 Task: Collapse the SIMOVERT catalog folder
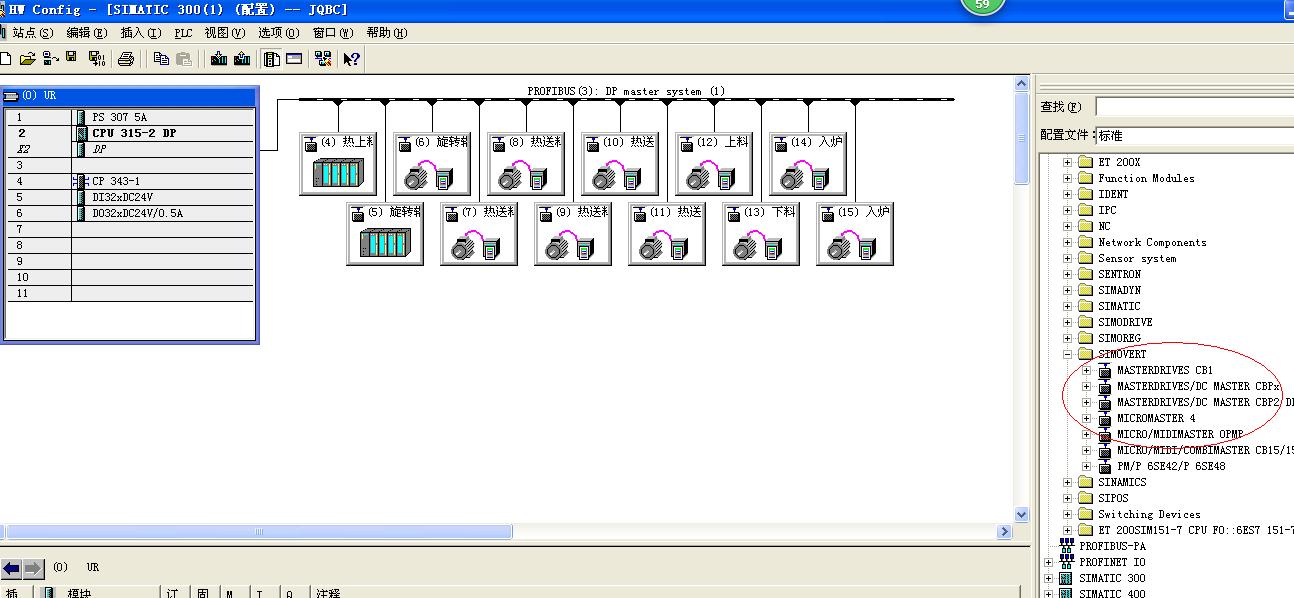1067,354
